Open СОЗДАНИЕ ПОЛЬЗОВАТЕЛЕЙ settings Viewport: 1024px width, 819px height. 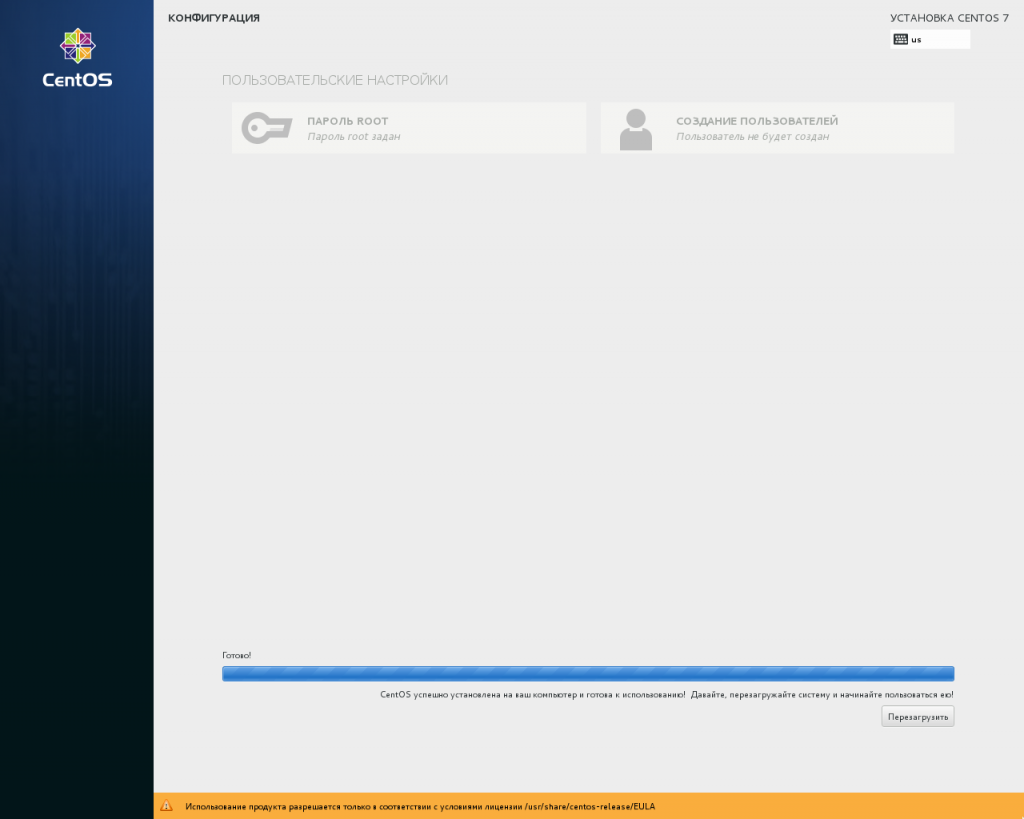click(756, 121)
